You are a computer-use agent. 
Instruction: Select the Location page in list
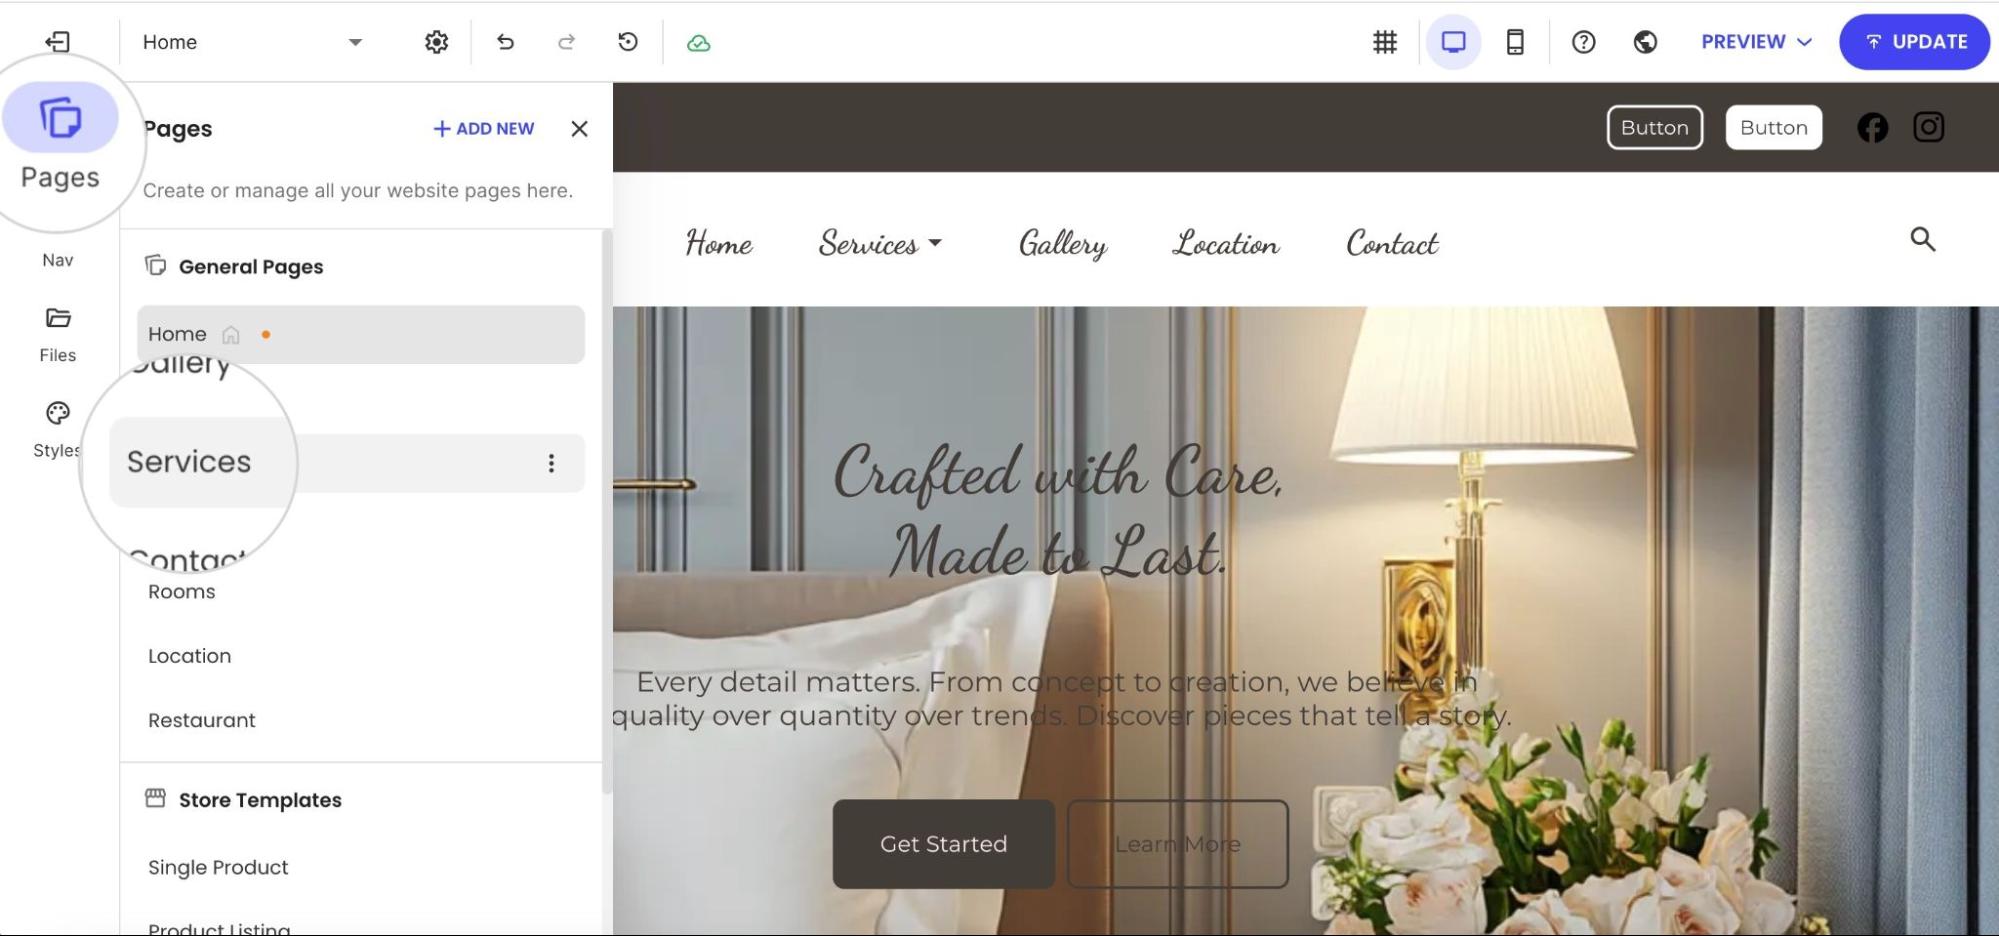click(190, 656)
